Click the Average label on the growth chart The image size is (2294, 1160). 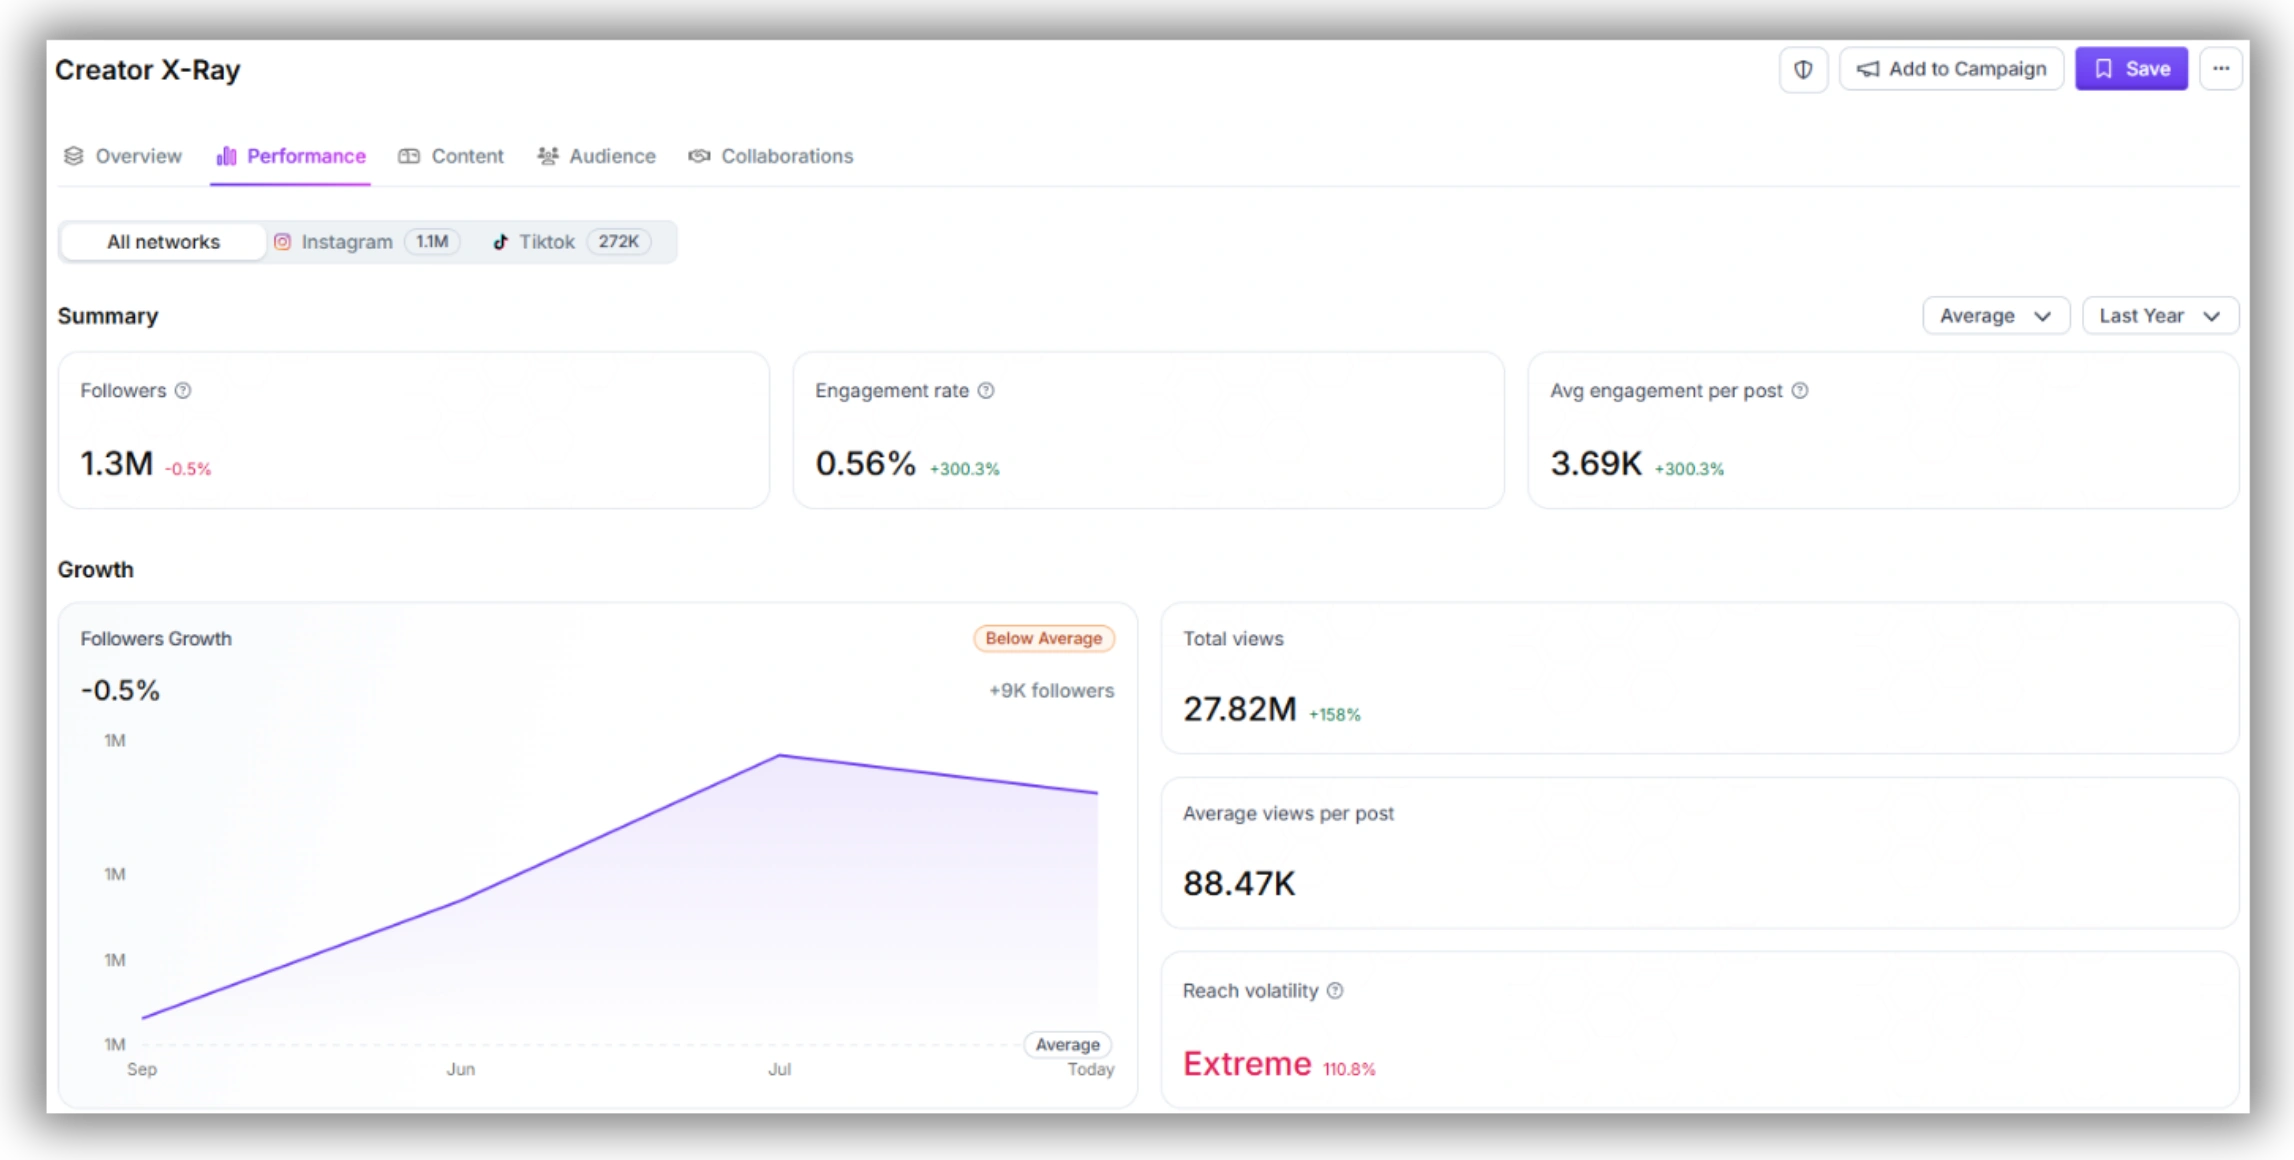pyautogui.click(x=1067, y=1044)
